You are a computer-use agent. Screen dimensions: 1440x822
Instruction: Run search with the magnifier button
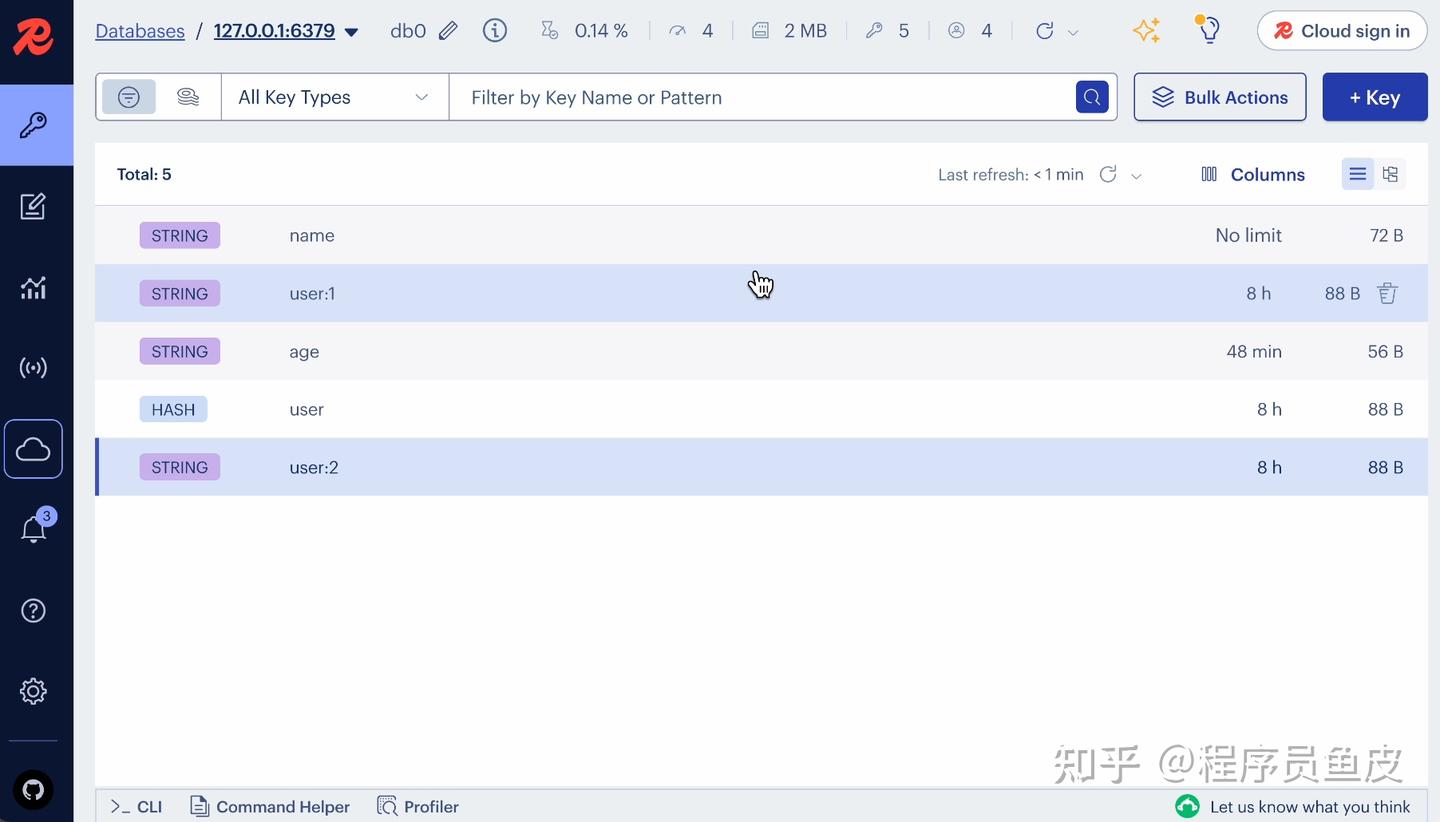point(1092,97)
